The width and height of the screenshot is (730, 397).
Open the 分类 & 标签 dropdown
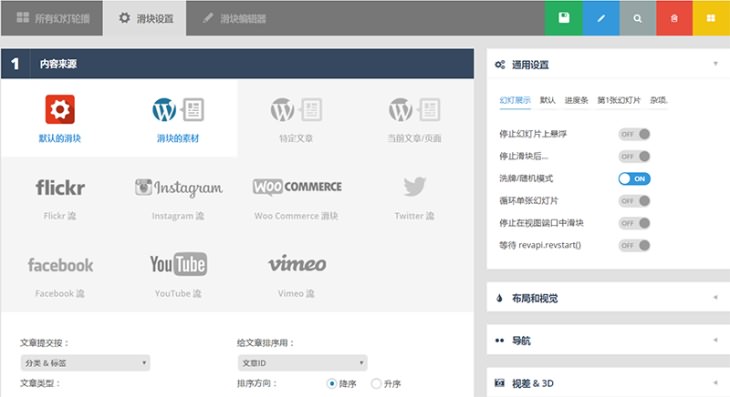85,363
